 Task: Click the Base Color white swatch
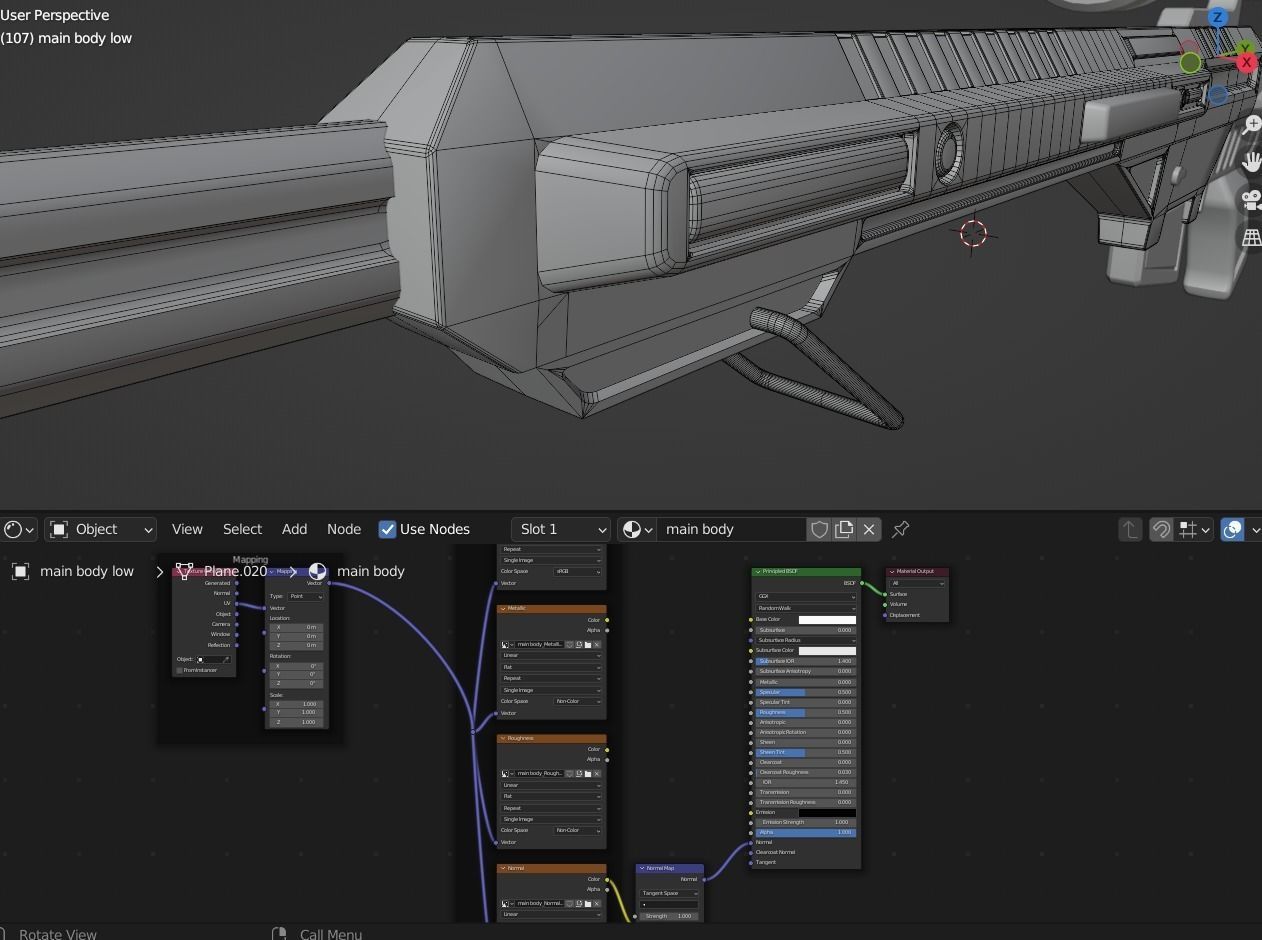point(827,620)
